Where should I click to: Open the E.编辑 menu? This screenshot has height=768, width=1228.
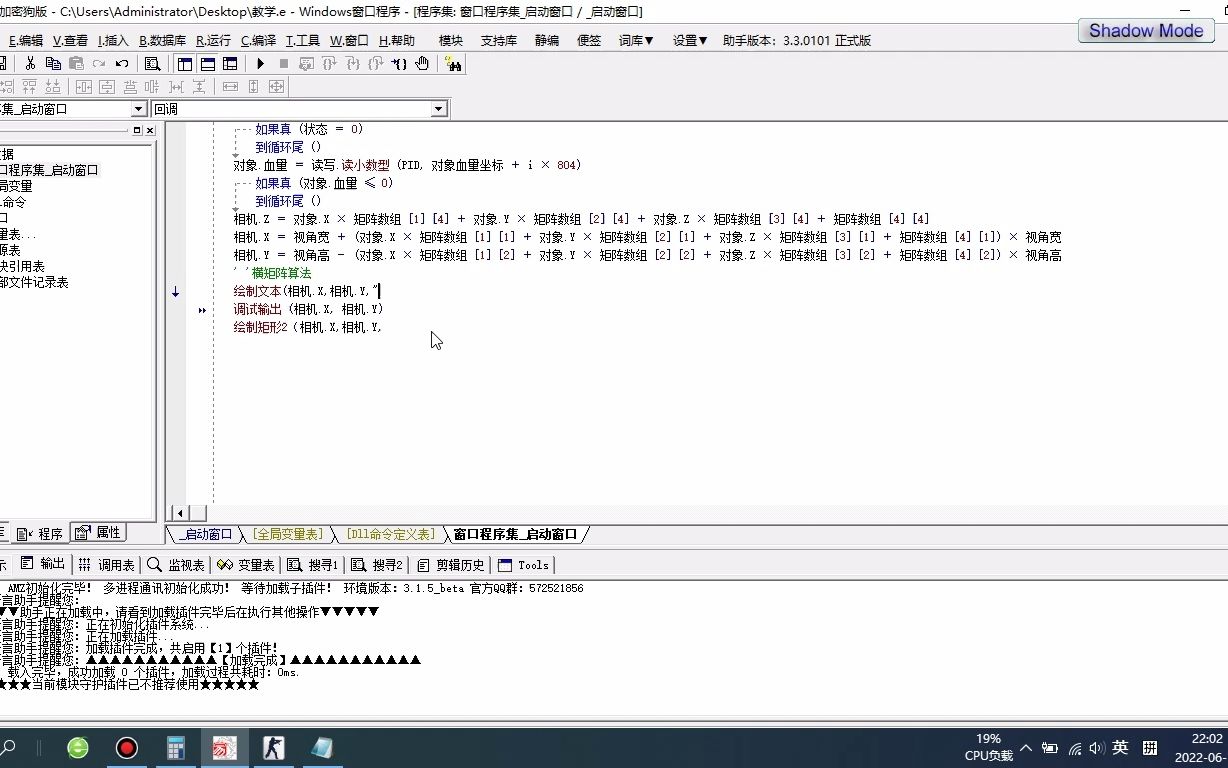[25, 41]
